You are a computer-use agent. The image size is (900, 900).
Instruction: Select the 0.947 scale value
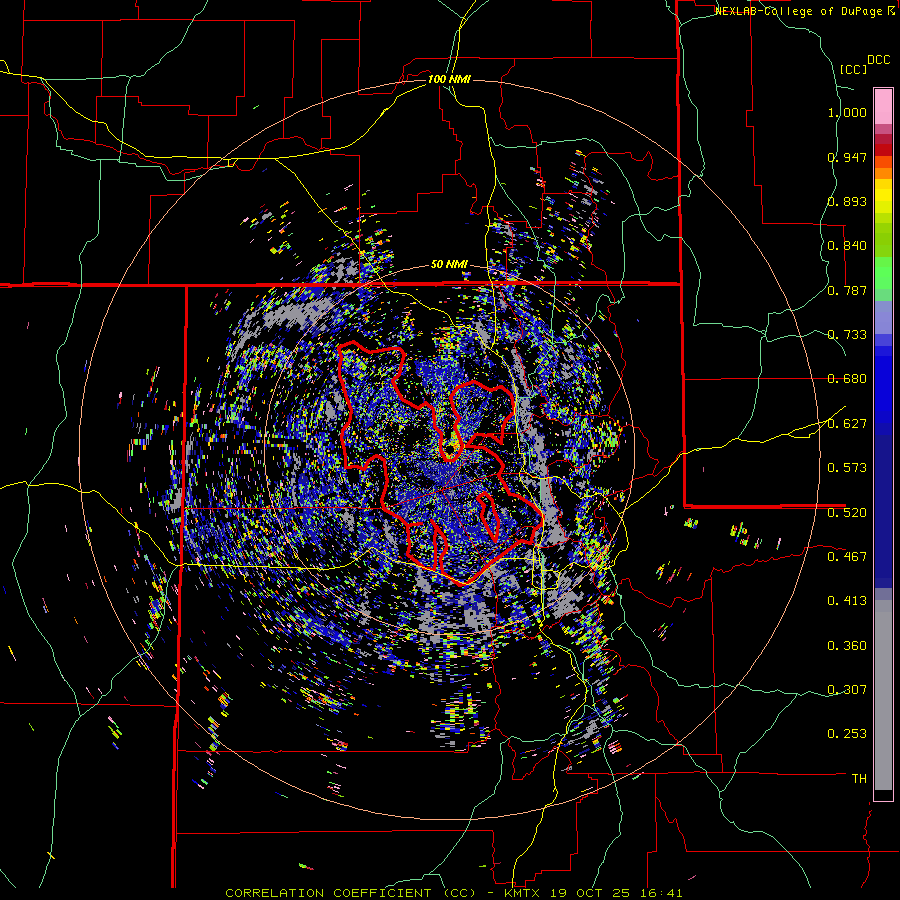pyautogui.click(x=847, y=157)
